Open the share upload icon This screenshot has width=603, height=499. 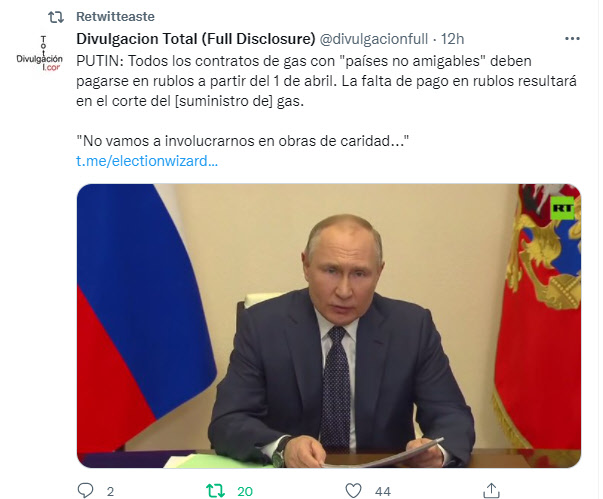(x=491, y=491)
